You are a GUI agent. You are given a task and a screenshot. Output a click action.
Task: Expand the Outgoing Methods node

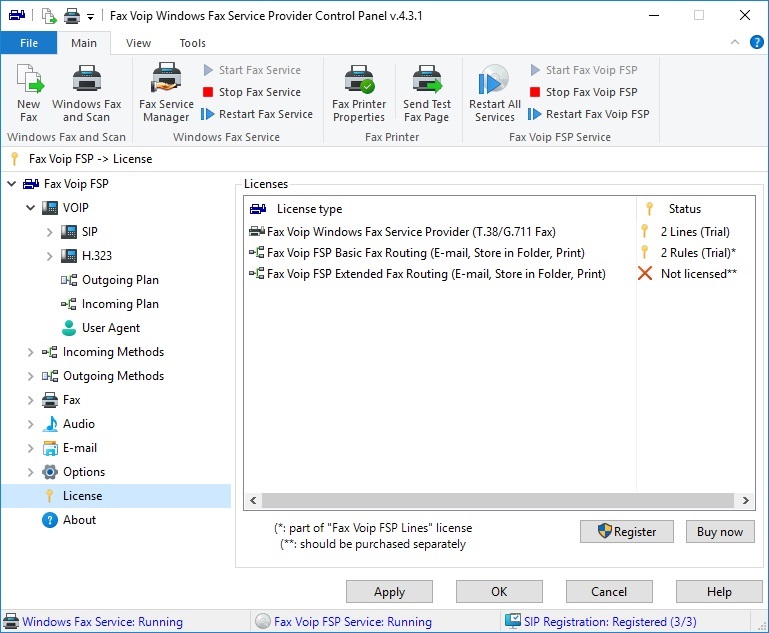click(30, 376)
